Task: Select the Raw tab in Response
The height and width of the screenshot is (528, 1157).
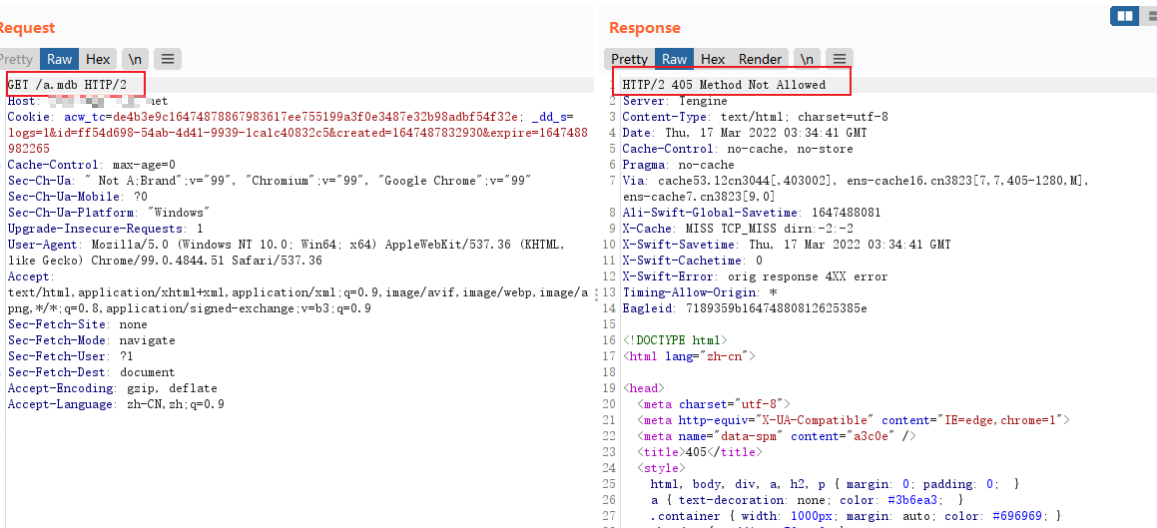Action: pos(675,59)
